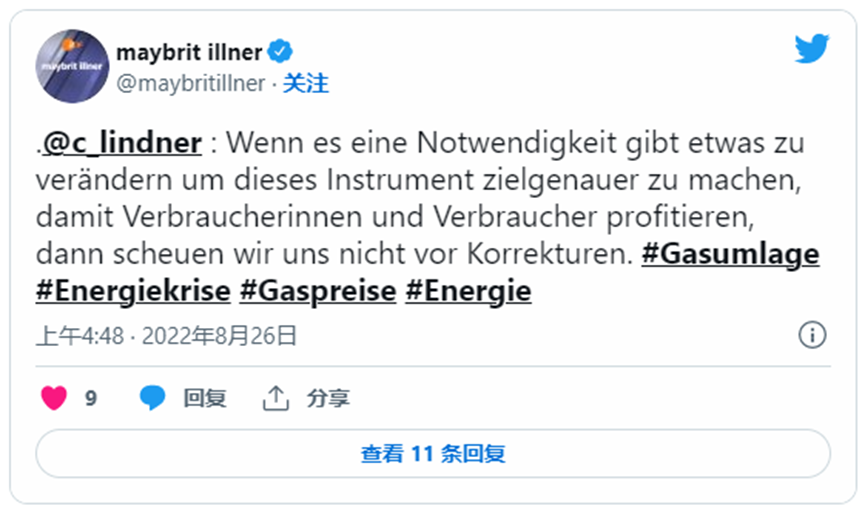
Task: Follow the account via 关注 link
Action: [x=306, y=84]
